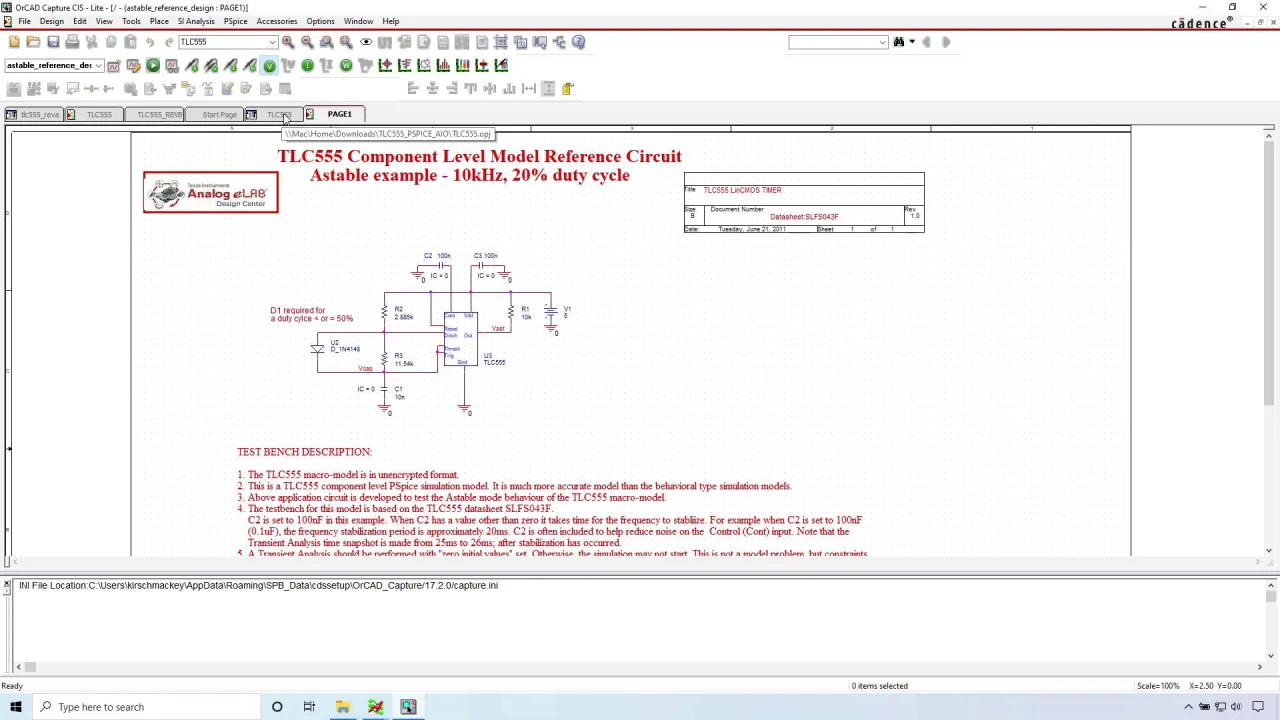Click the View Simulation Results icon
The height and width of the screenshot is (720, 1280).
tap(172, 66)
